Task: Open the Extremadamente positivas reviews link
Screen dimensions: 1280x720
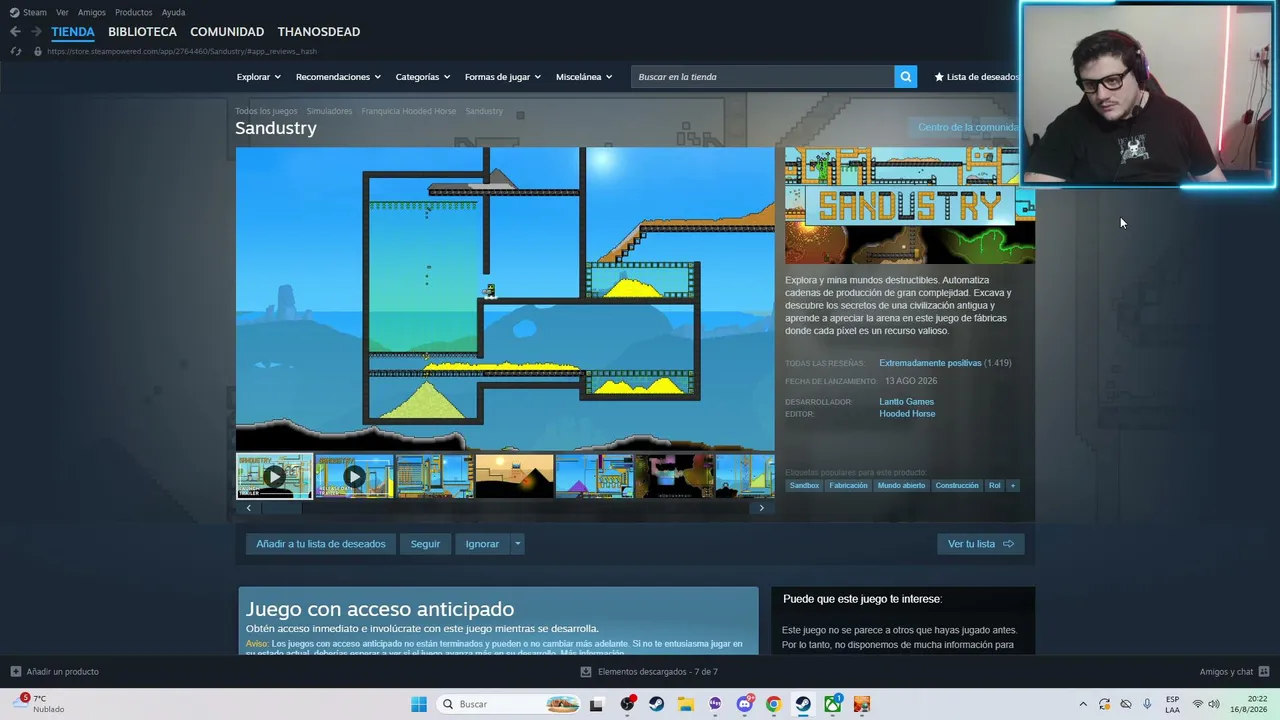Action: pyautogui.click(x=930, y=363)
